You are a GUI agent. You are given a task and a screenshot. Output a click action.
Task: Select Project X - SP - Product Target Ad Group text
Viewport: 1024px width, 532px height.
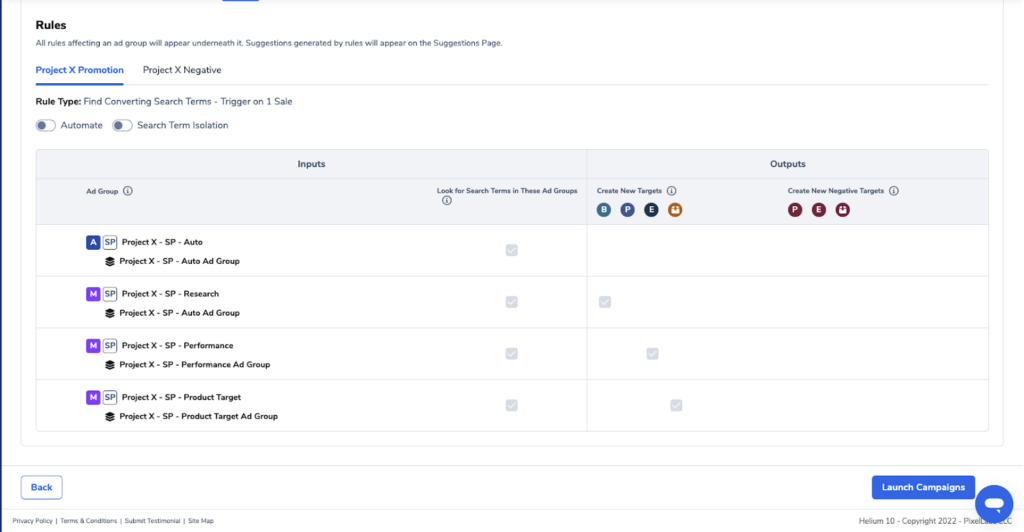pyautogui.click(x=199, y=416)
